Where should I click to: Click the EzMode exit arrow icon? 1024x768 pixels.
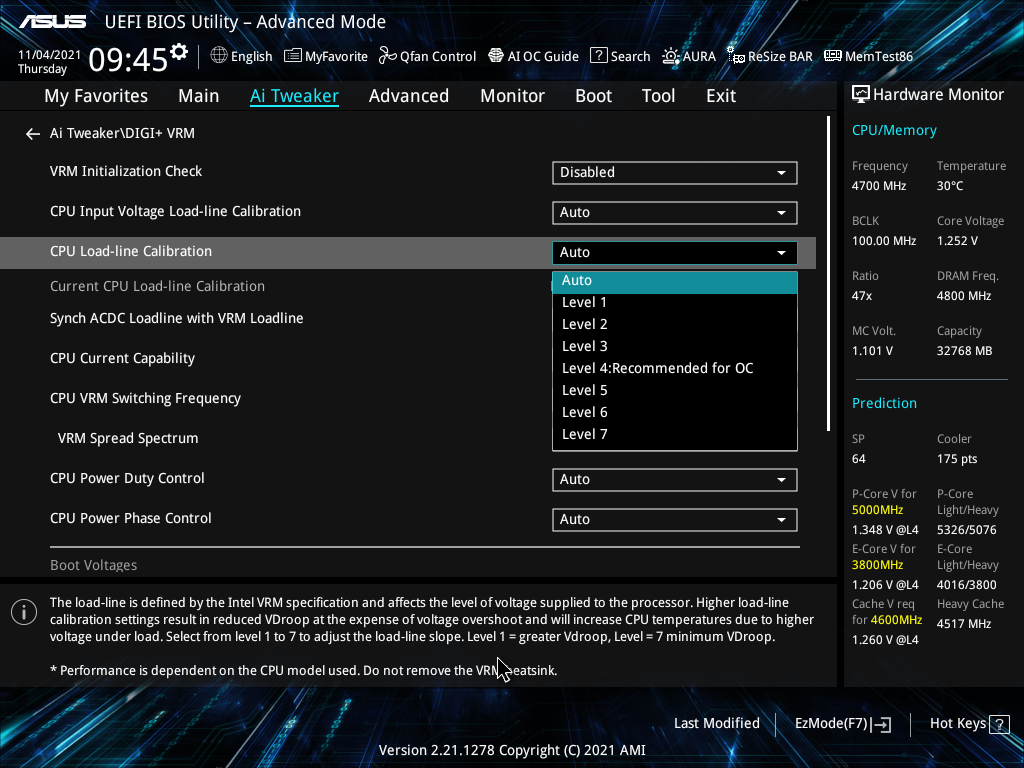pyautogui.click(x=882, y=724)
